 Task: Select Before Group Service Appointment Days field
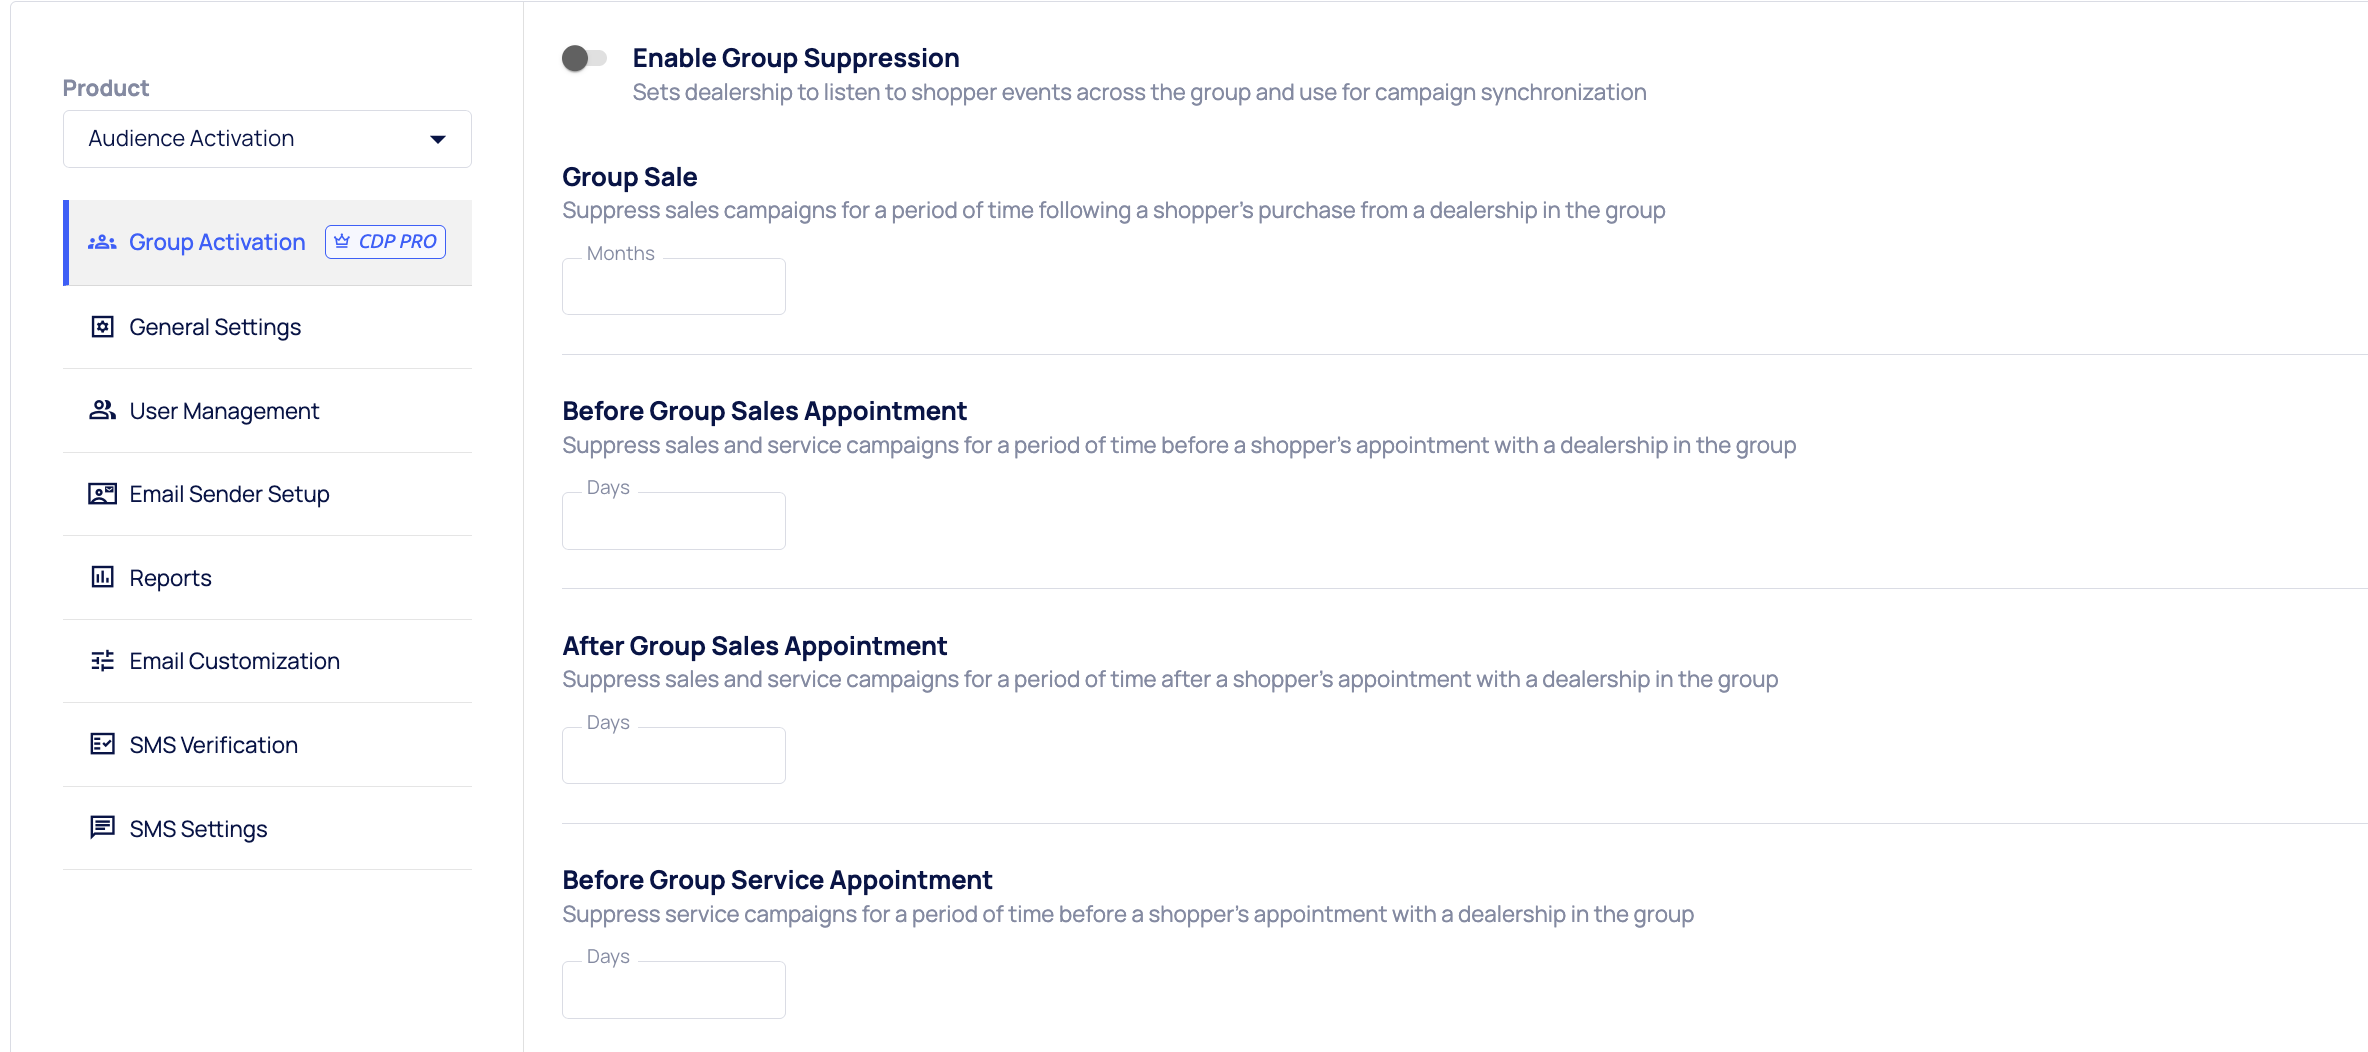[673, 990]
